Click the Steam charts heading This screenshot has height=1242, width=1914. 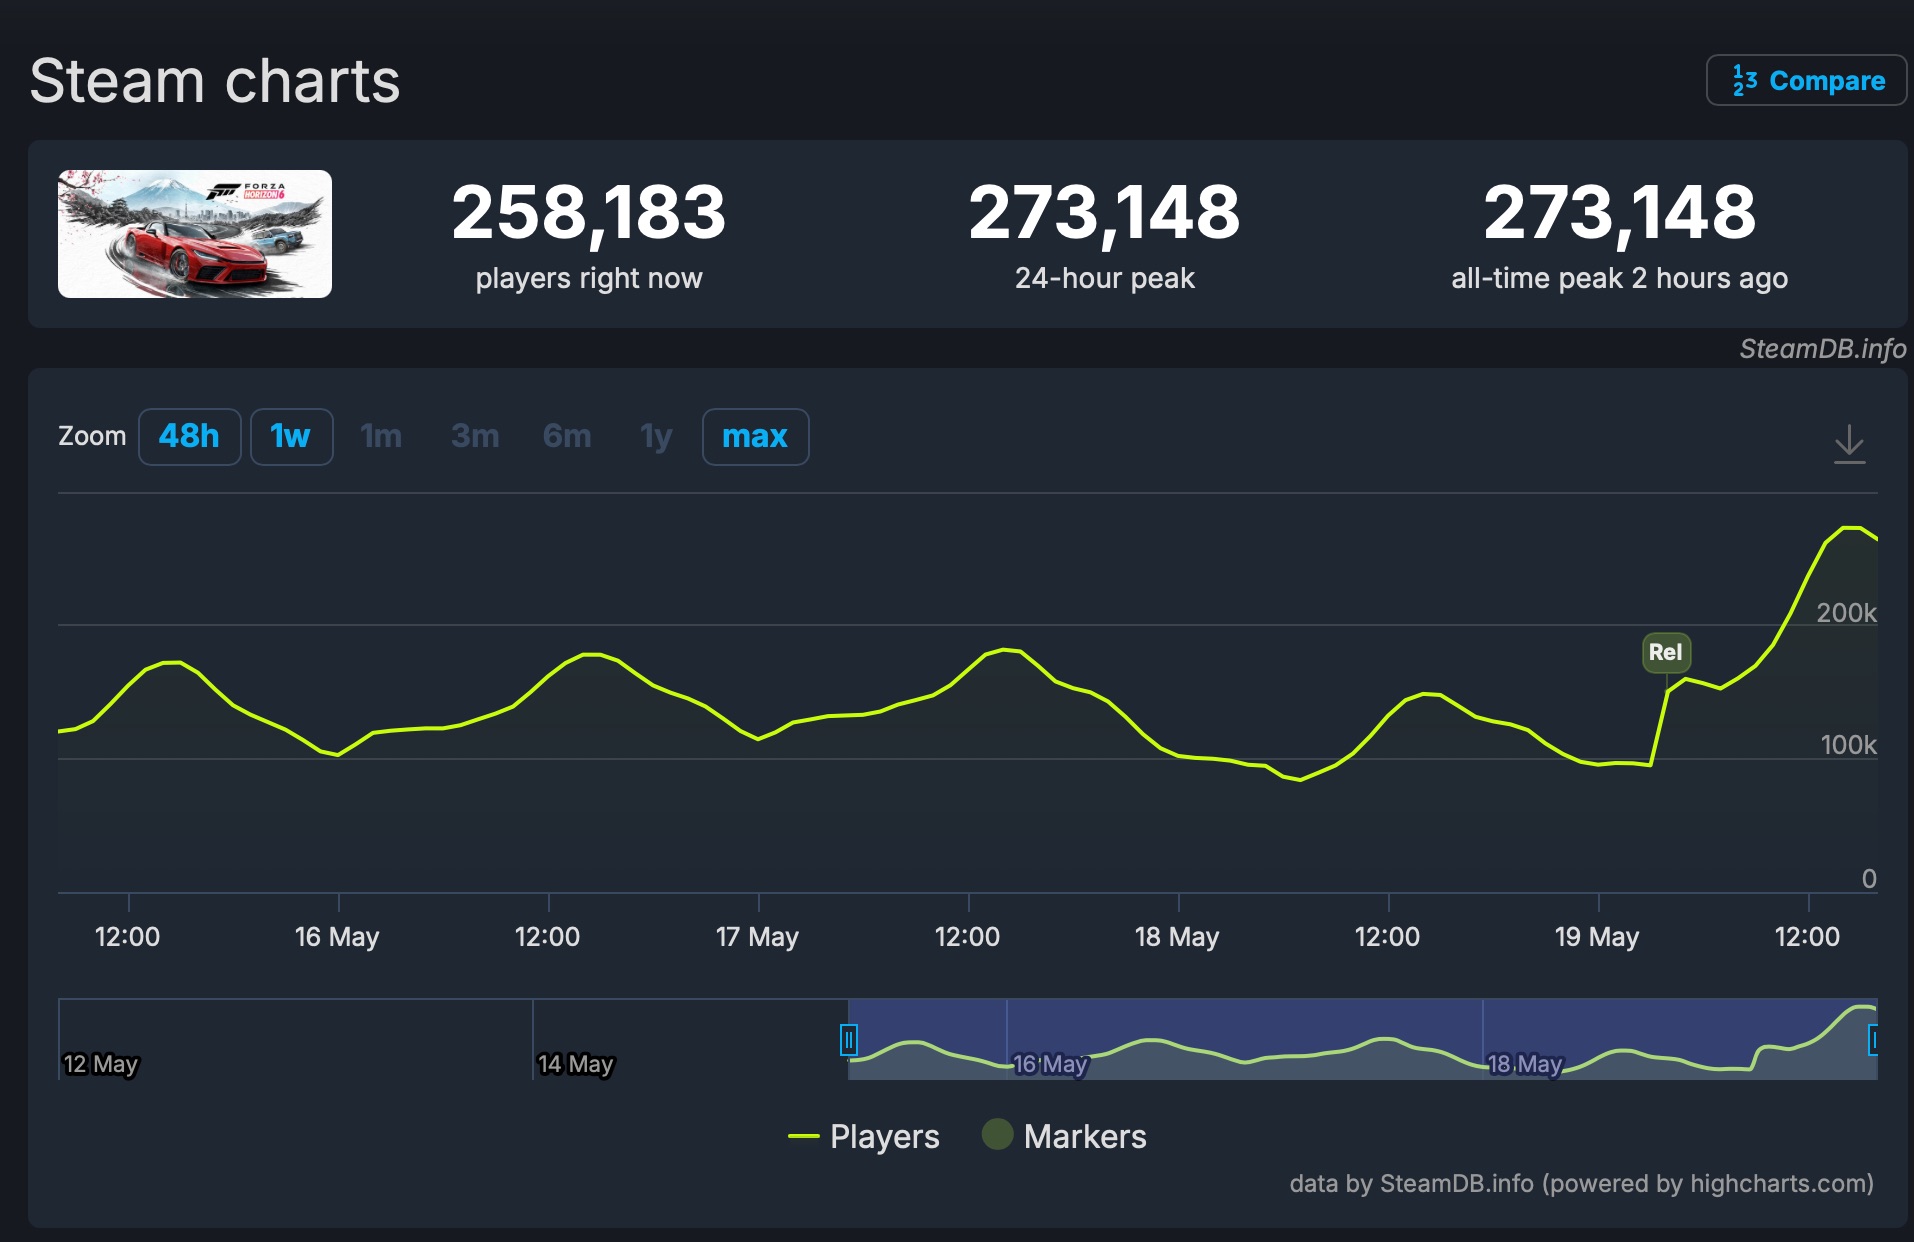pyautogui.click(x=215, y=81)
